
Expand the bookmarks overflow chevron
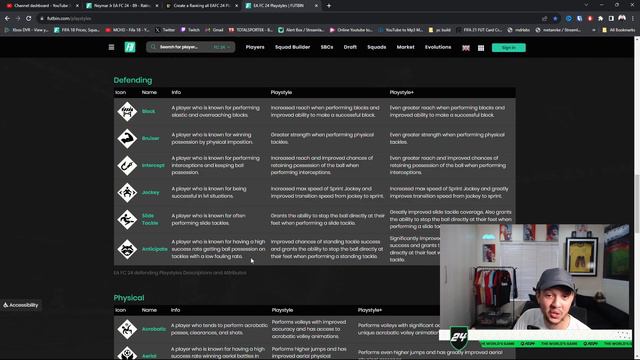pos(593,30)
